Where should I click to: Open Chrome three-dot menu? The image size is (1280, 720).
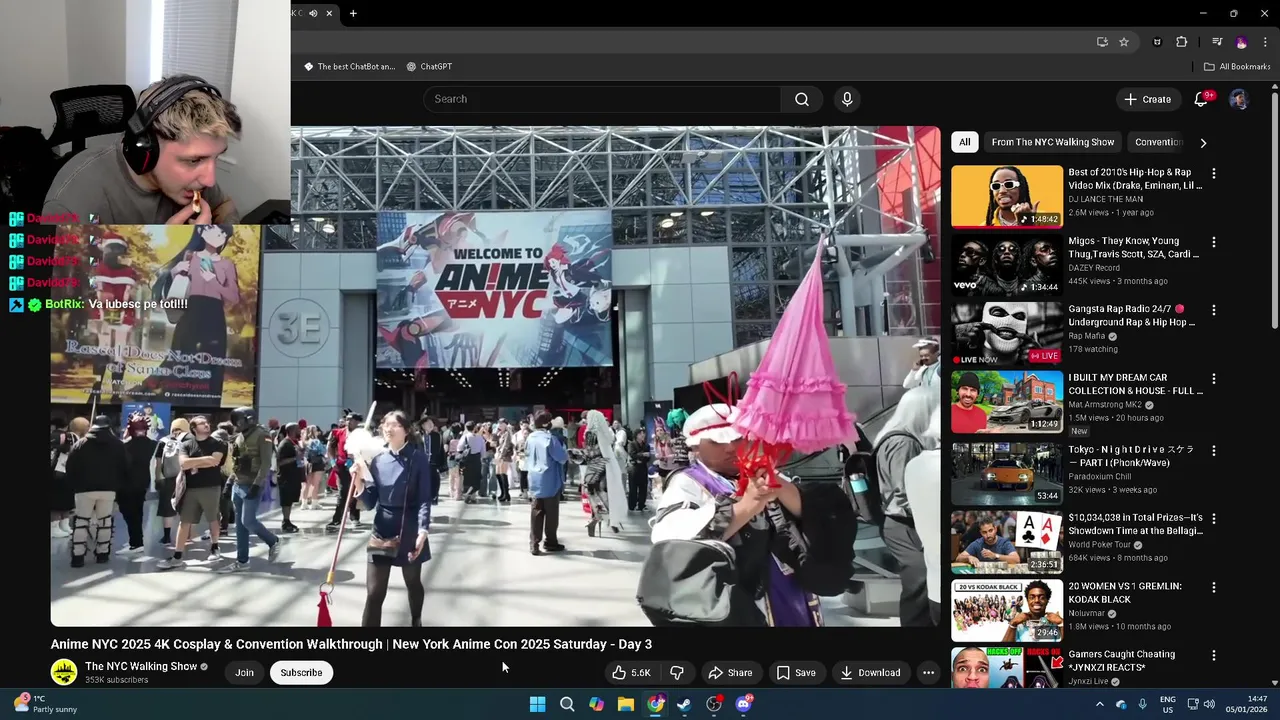pyautogui.click(x=1265, y=42)
